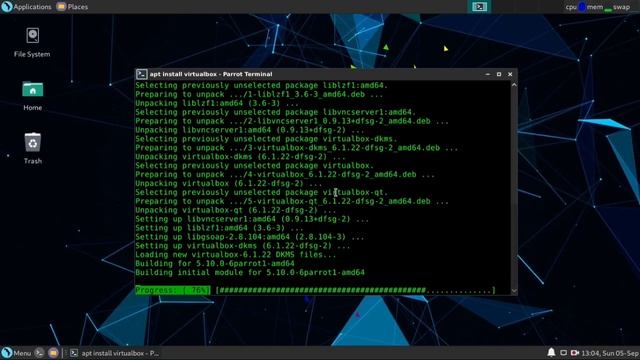
Task: Click the title 'apt install virtualbox - Parrot Terminal'
Action: click(211, 74)
